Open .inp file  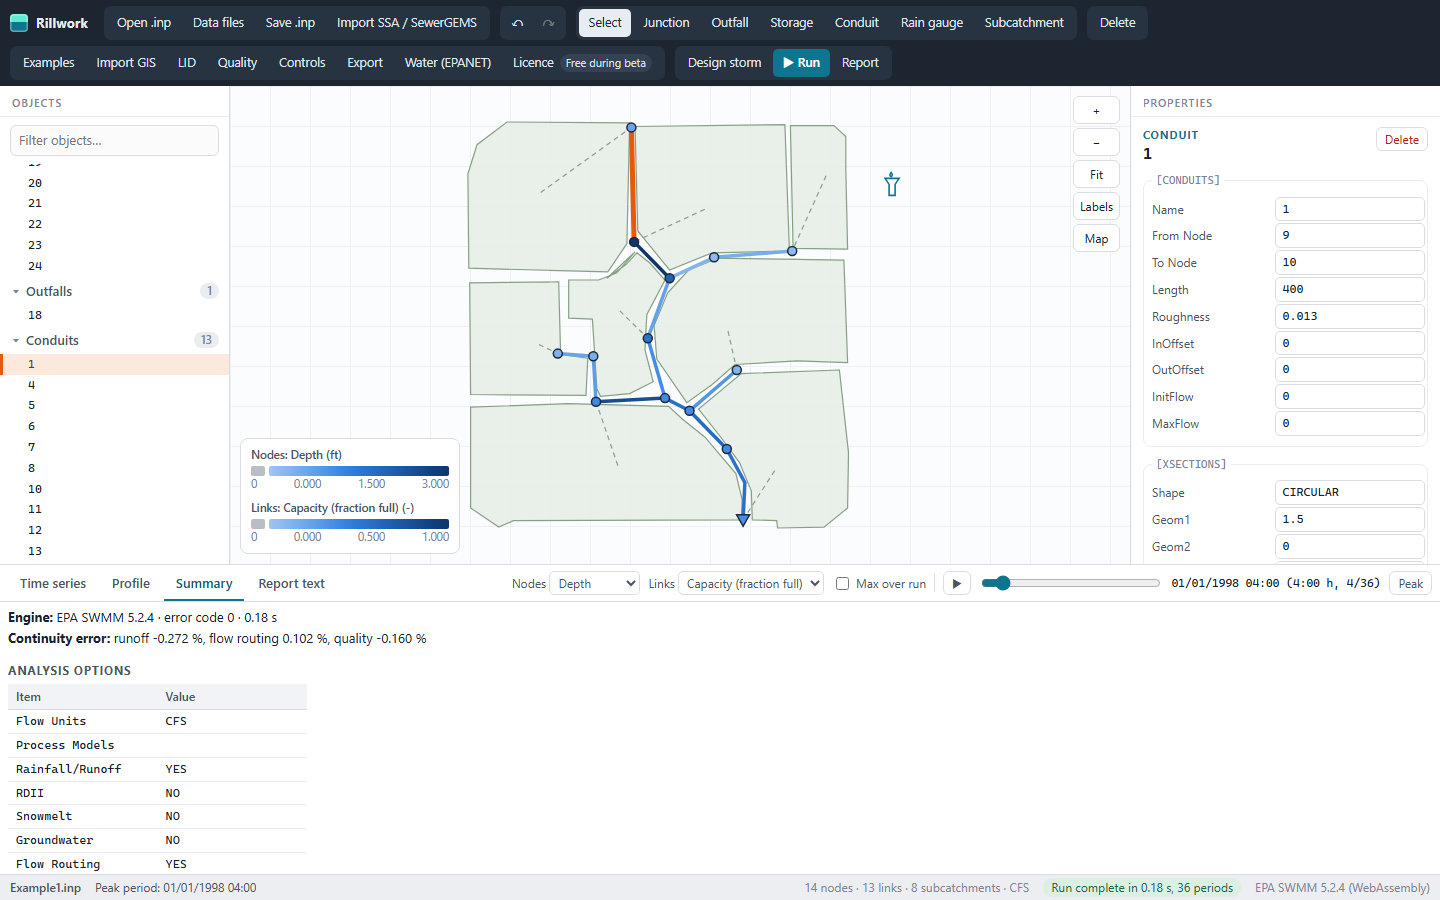coord(144,22)
